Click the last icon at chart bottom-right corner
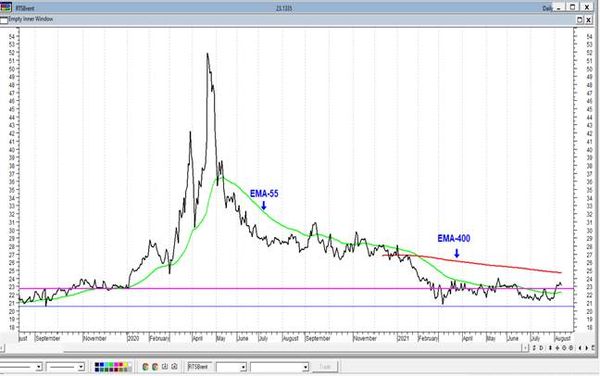This screenshot has width=600, height=376. tap(593, 348)
